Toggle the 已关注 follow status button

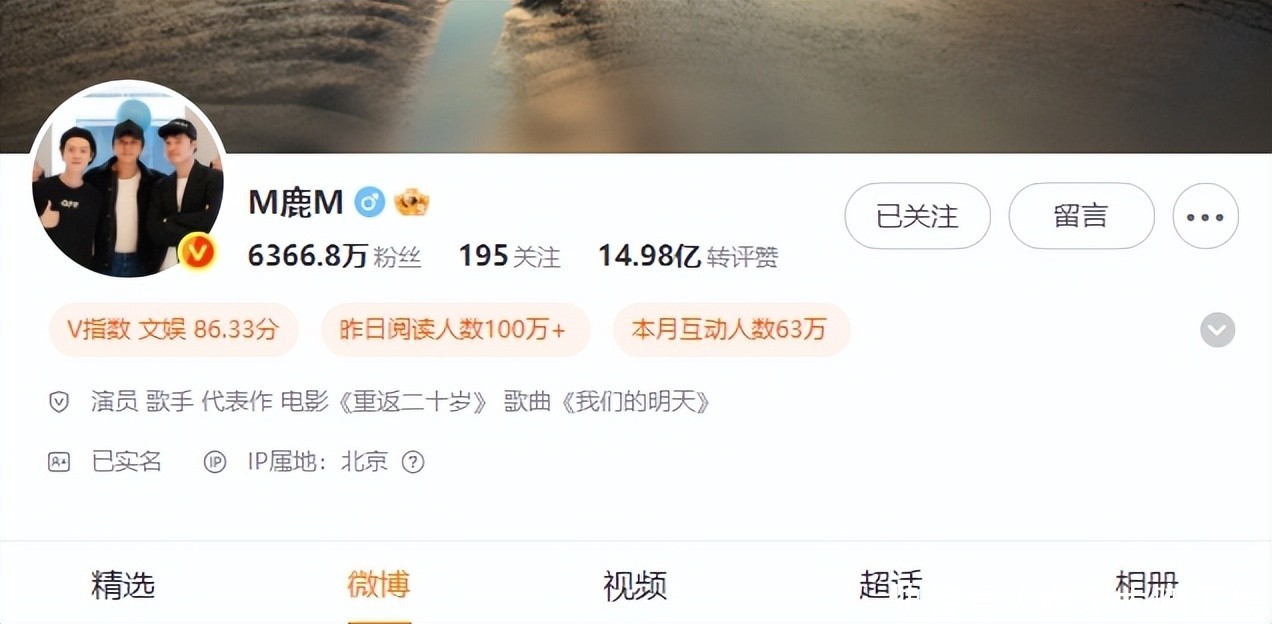point(917,216)
